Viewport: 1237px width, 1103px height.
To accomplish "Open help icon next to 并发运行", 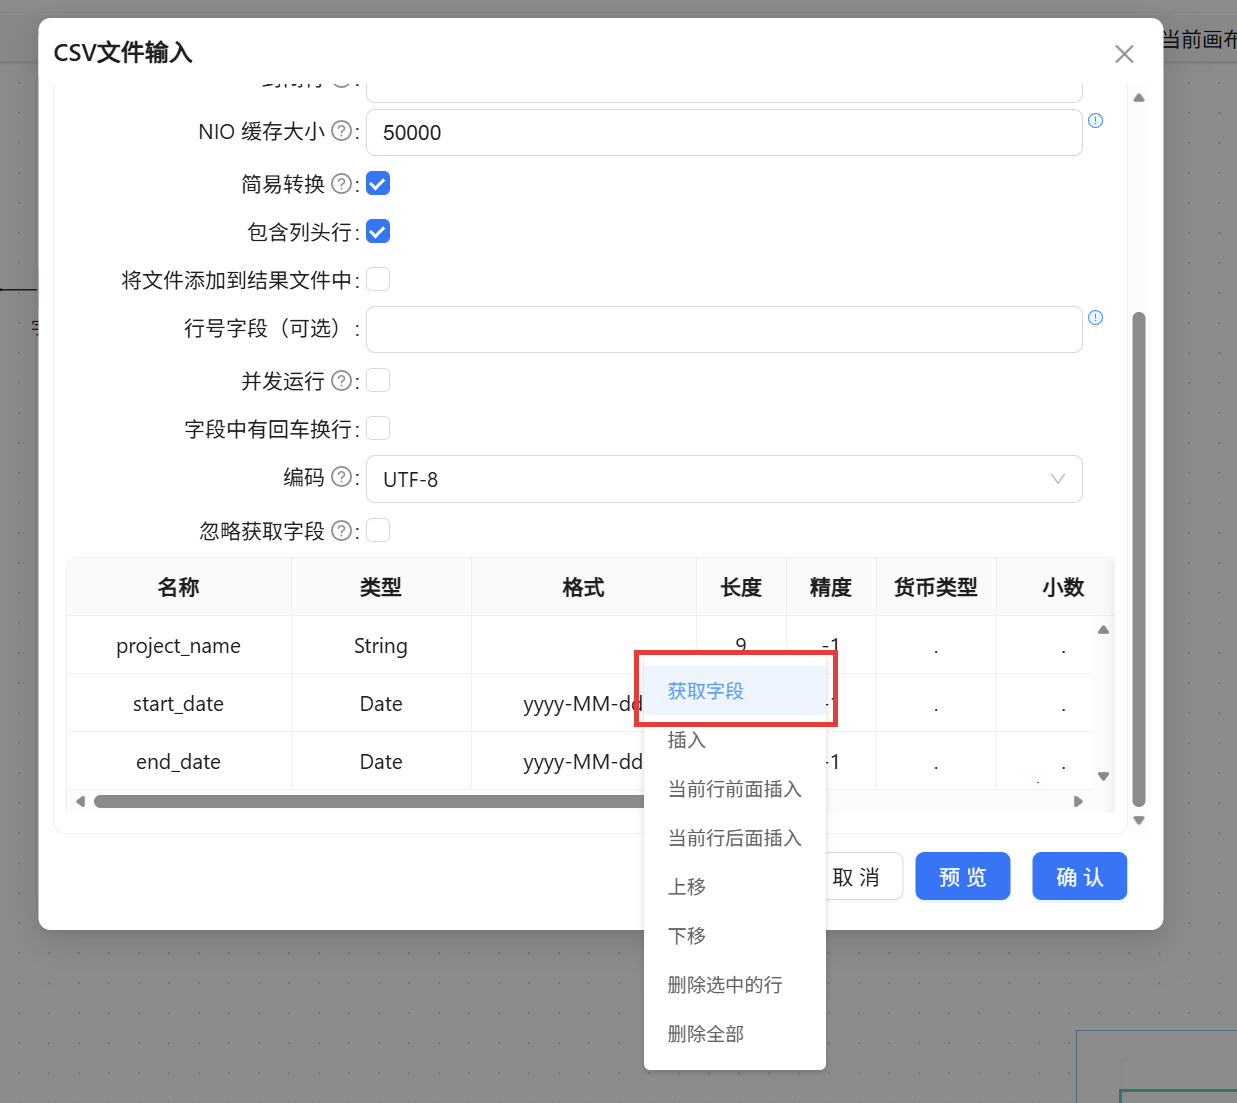I will 341,381.
